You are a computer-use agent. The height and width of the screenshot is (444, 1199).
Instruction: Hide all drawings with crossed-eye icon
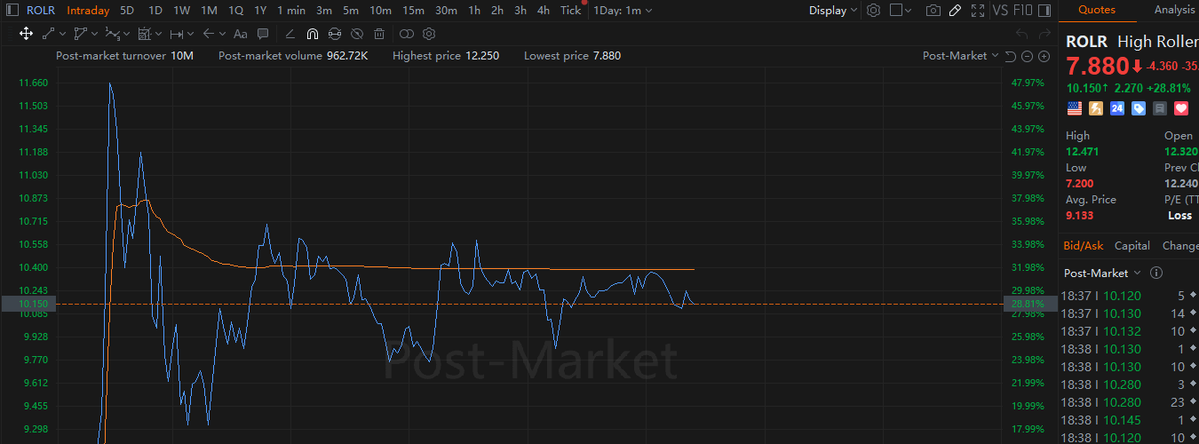357,34
